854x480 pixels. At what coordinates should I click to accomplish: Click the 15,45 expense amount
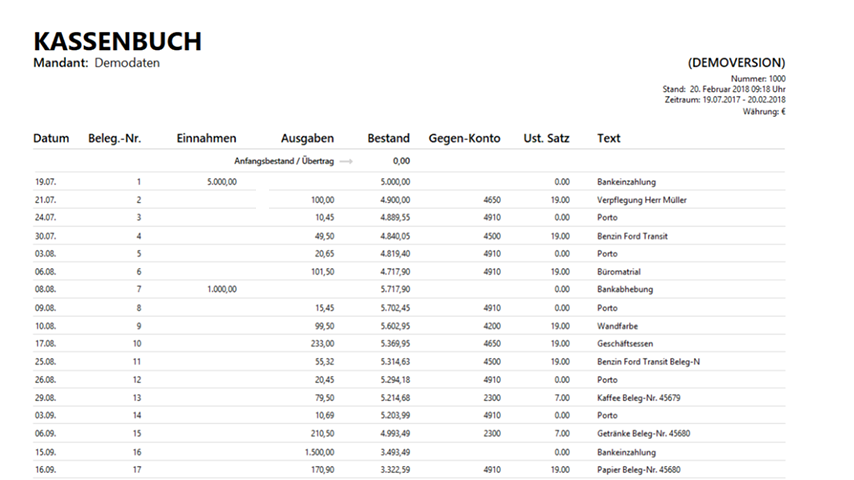325,308
